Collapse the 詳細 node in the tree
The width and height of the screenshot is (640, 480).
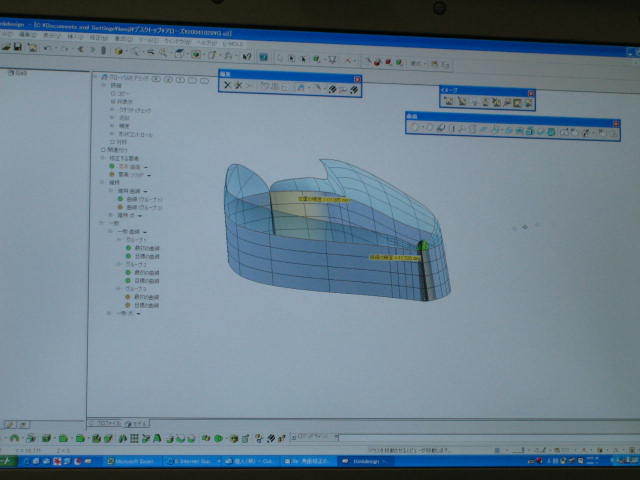click(104, 85)
